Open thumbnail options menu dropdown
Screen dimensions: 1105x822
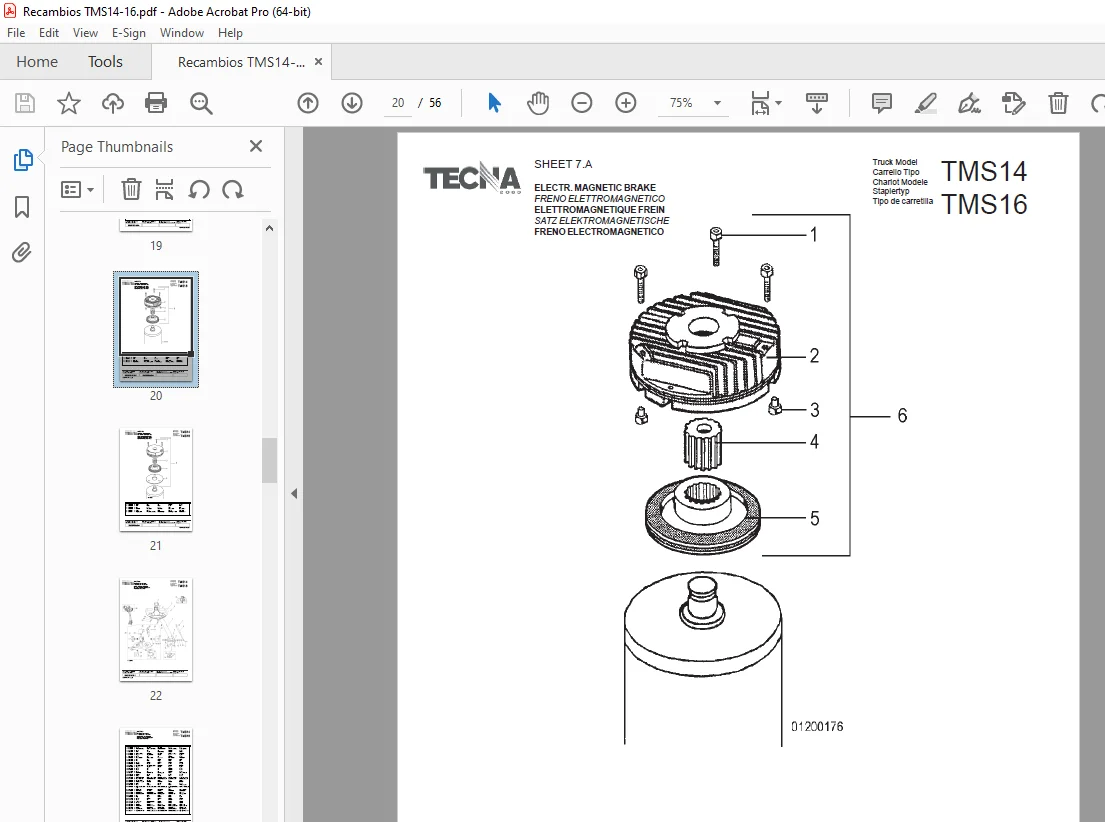(x=78, y=190)
